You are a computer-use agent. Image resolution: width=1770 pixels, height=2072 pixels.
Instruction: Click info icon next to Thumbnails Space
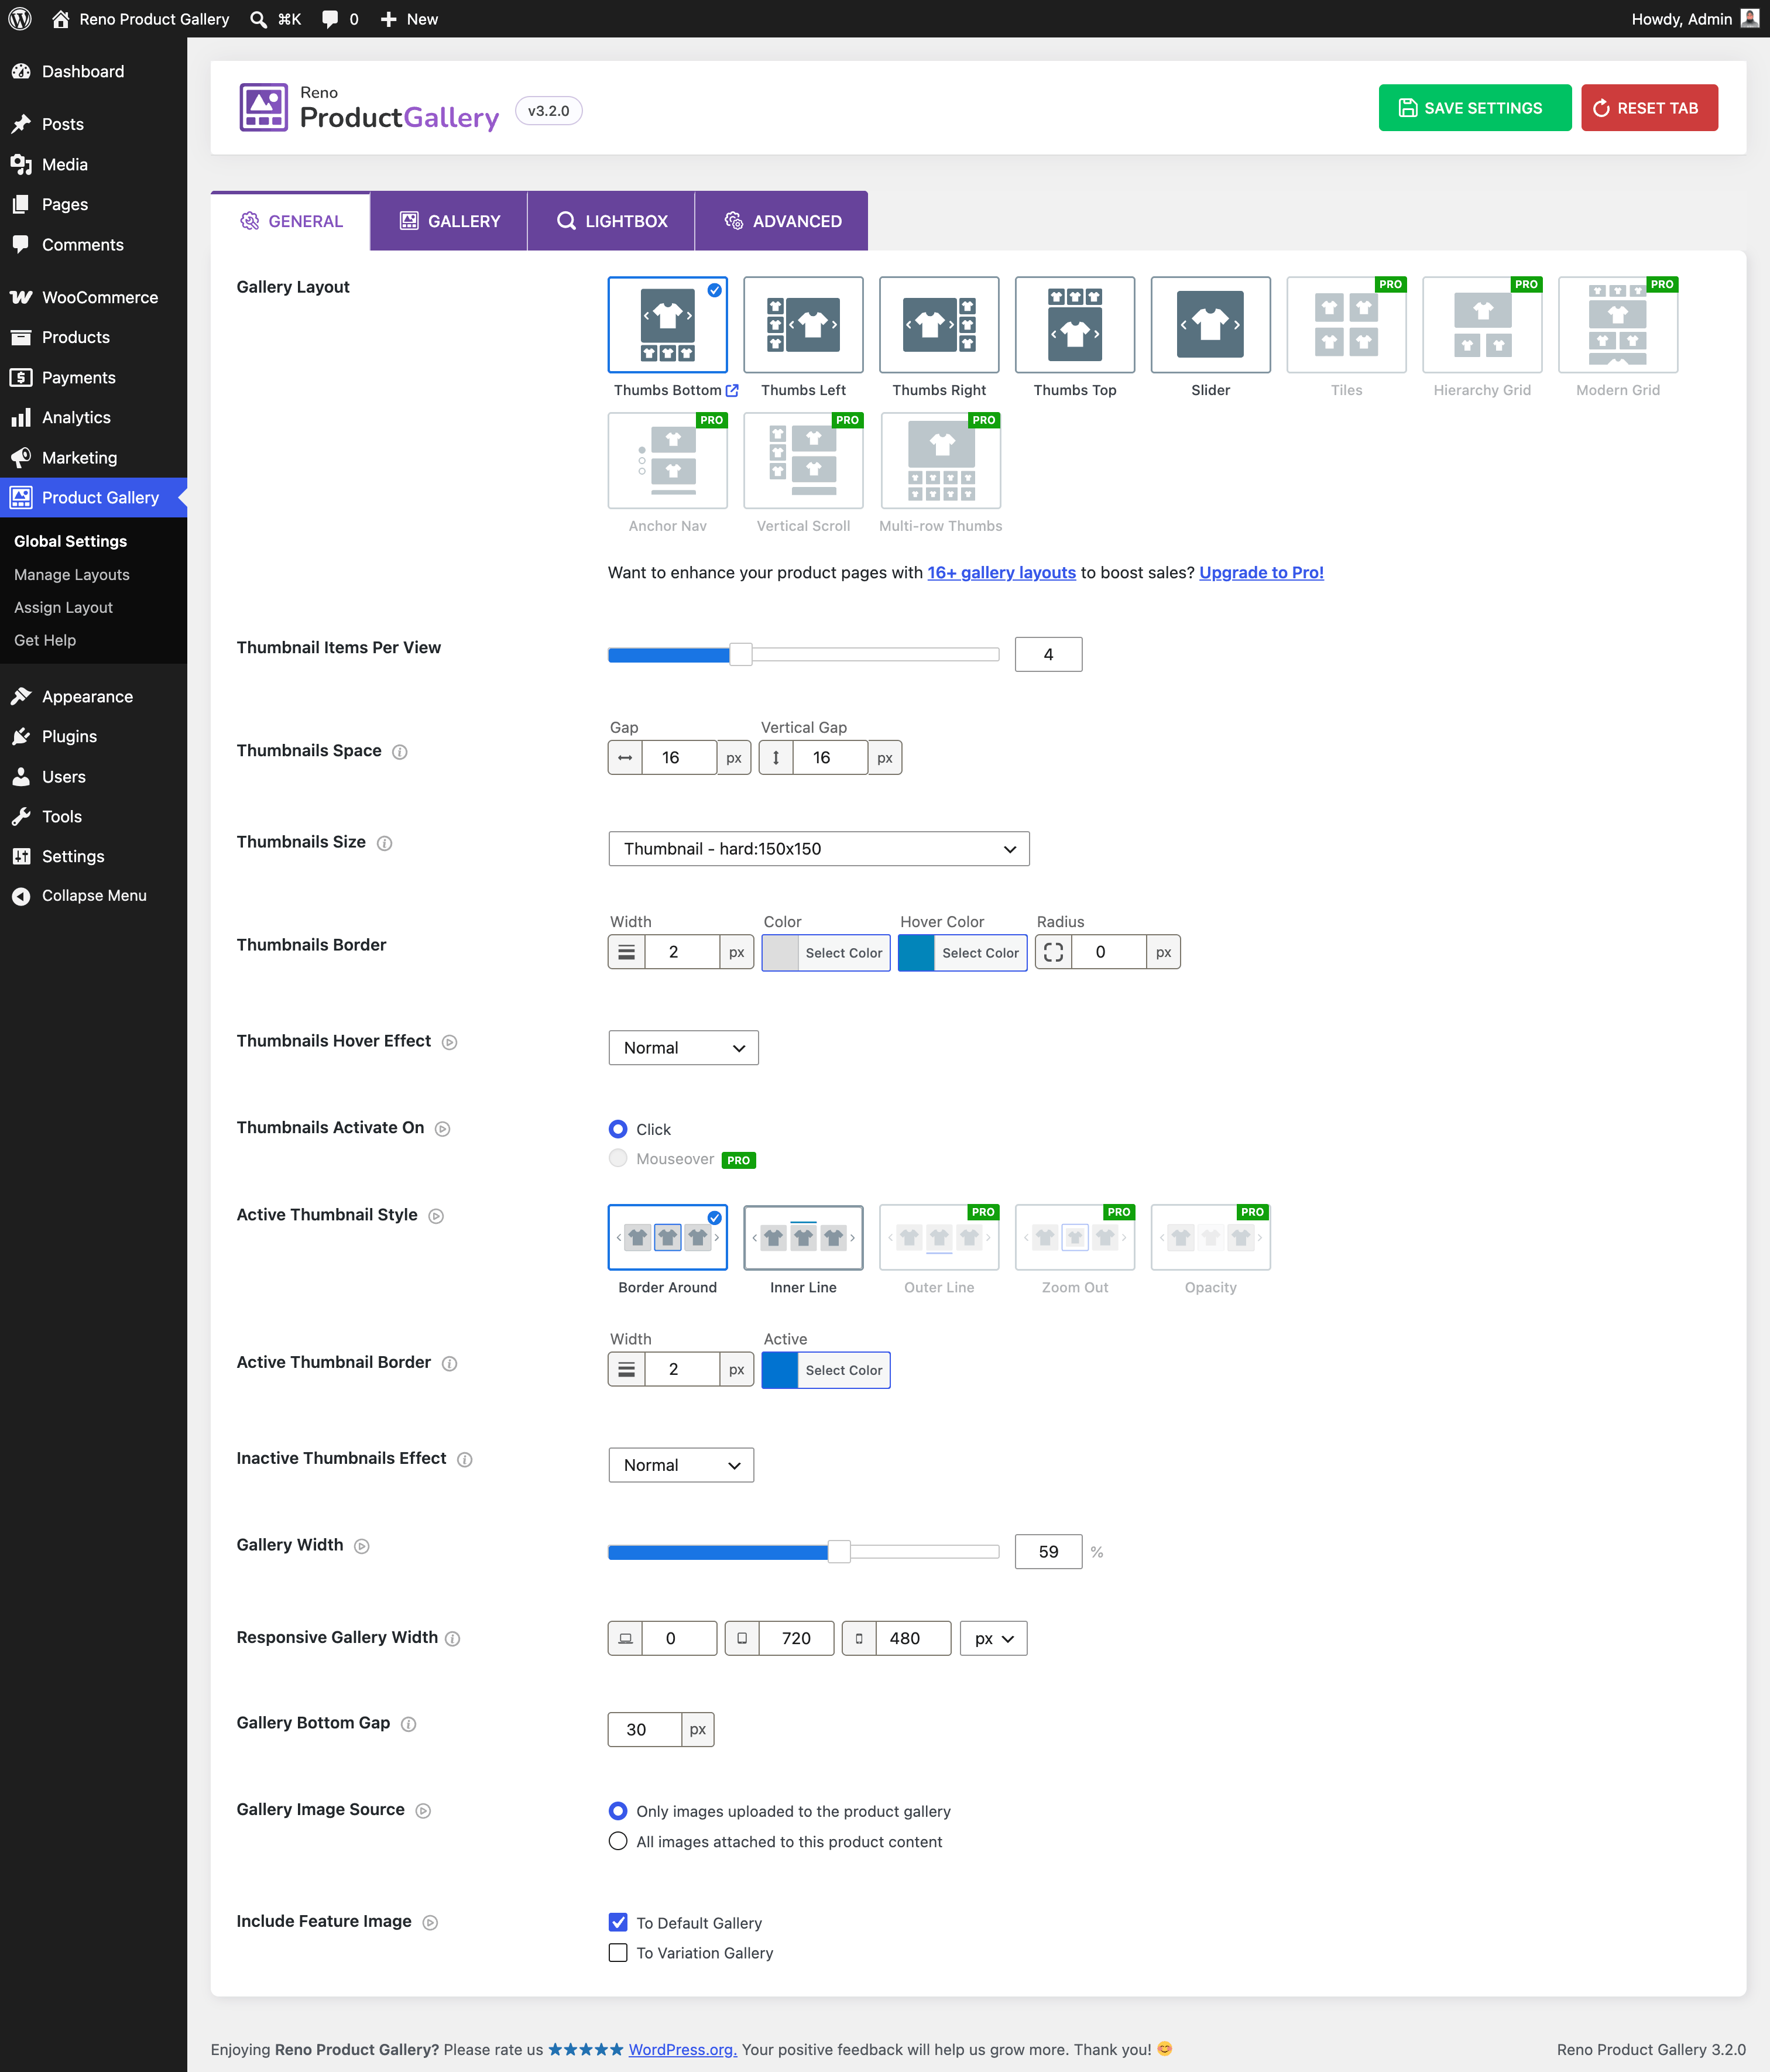tap(400, 752)
